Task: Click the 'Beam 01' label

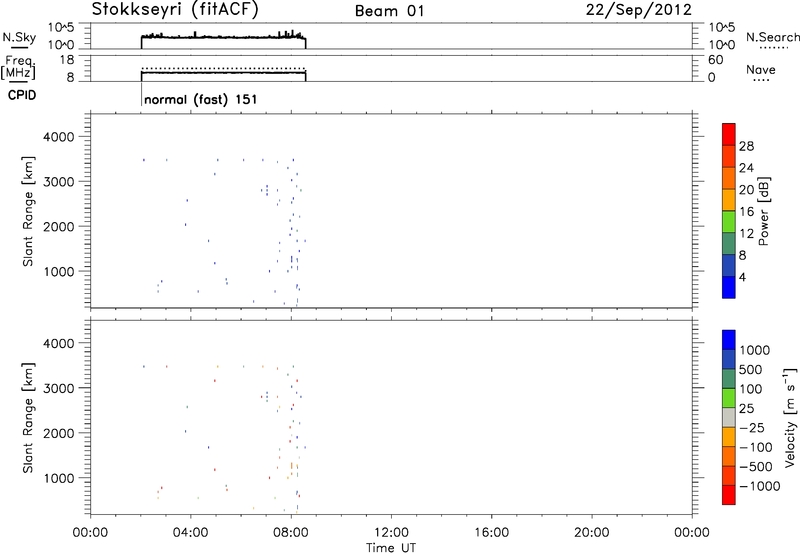Action: point(389,11)
